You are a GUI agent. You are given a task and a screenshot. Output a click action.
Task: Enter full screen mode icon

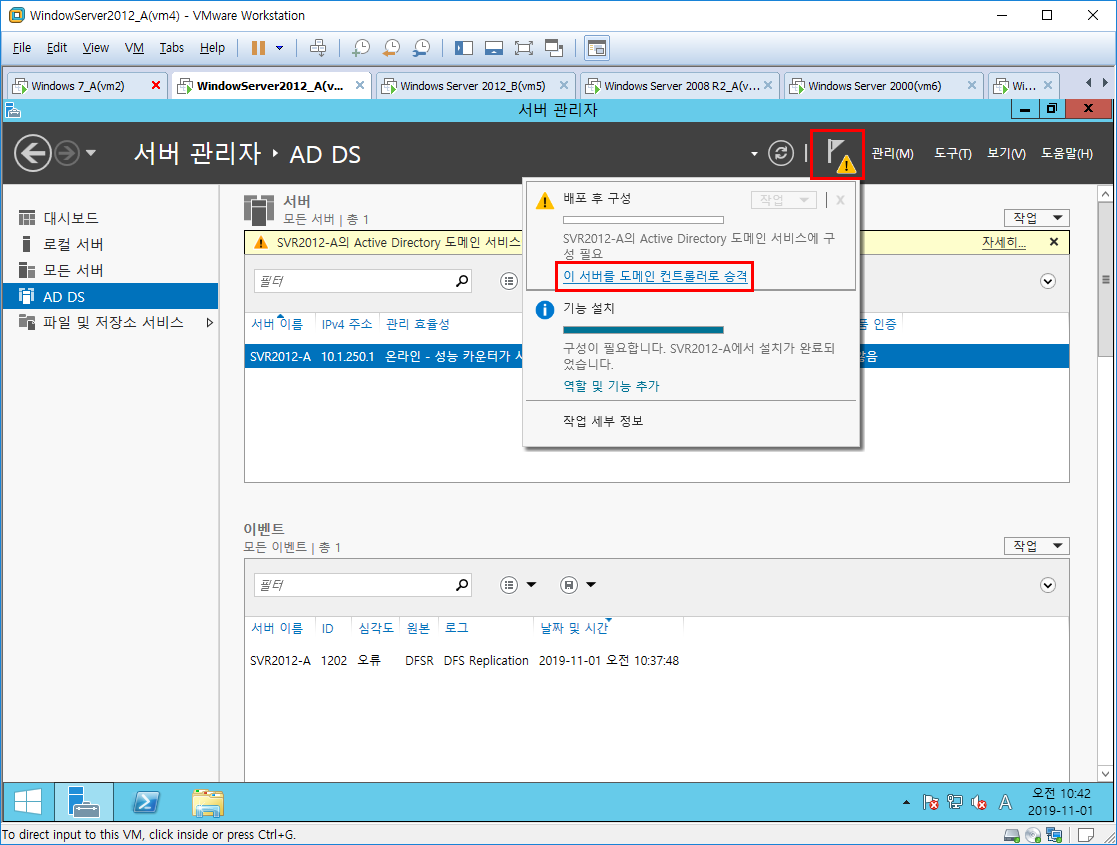coord(524,48)
